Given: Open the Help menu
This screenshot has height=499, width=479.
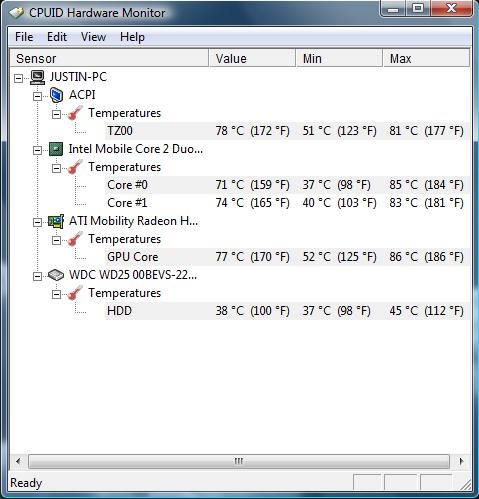Looking at the screenshot, I should pos(132,37).
